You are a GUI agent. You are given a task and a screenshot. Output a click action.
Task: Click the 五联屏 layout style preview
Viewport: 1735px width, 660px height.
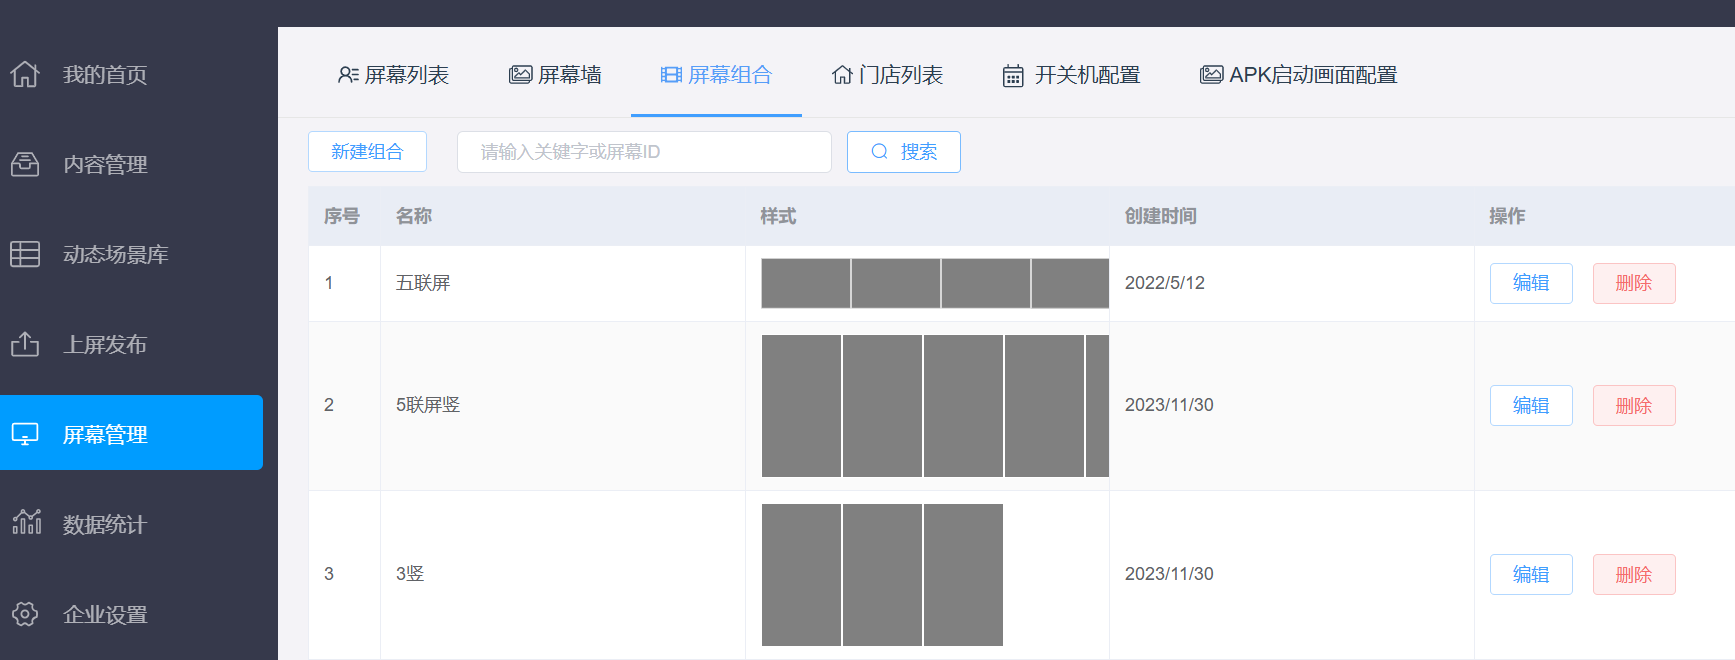(x=935, y=283)
